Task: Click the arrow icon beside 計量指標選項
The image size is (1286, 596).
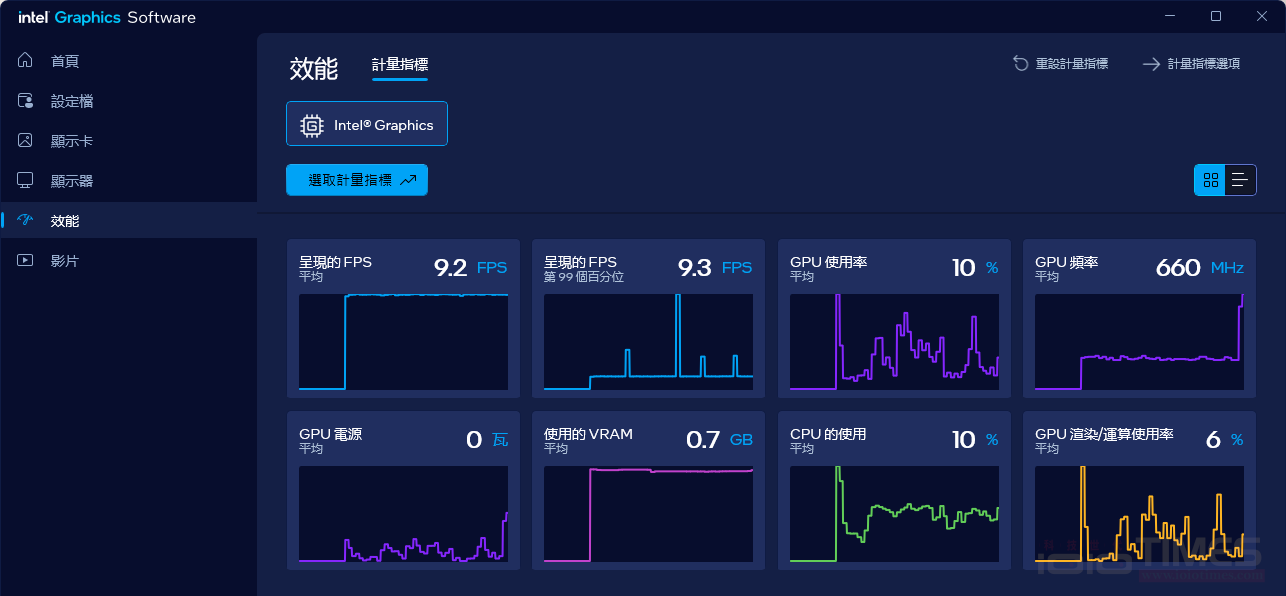Action: tap(1151, 64)
